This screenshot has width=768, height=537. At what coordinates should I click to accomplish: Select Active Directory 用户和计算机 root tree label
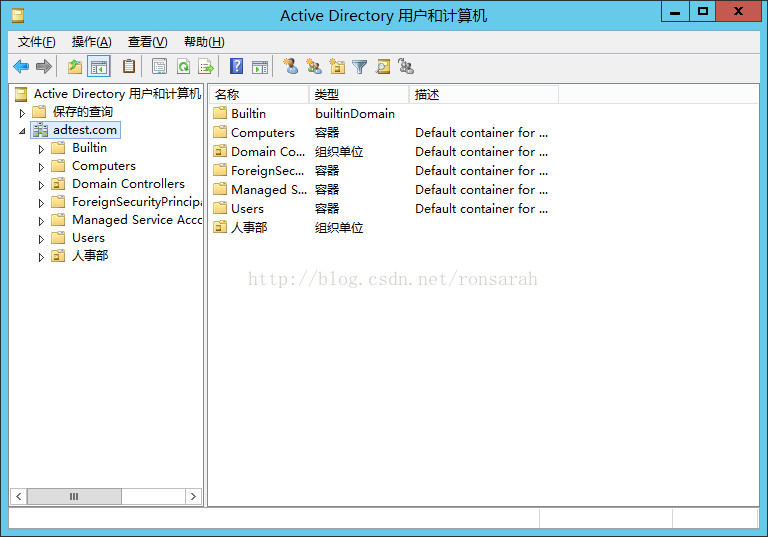point(118,94)
